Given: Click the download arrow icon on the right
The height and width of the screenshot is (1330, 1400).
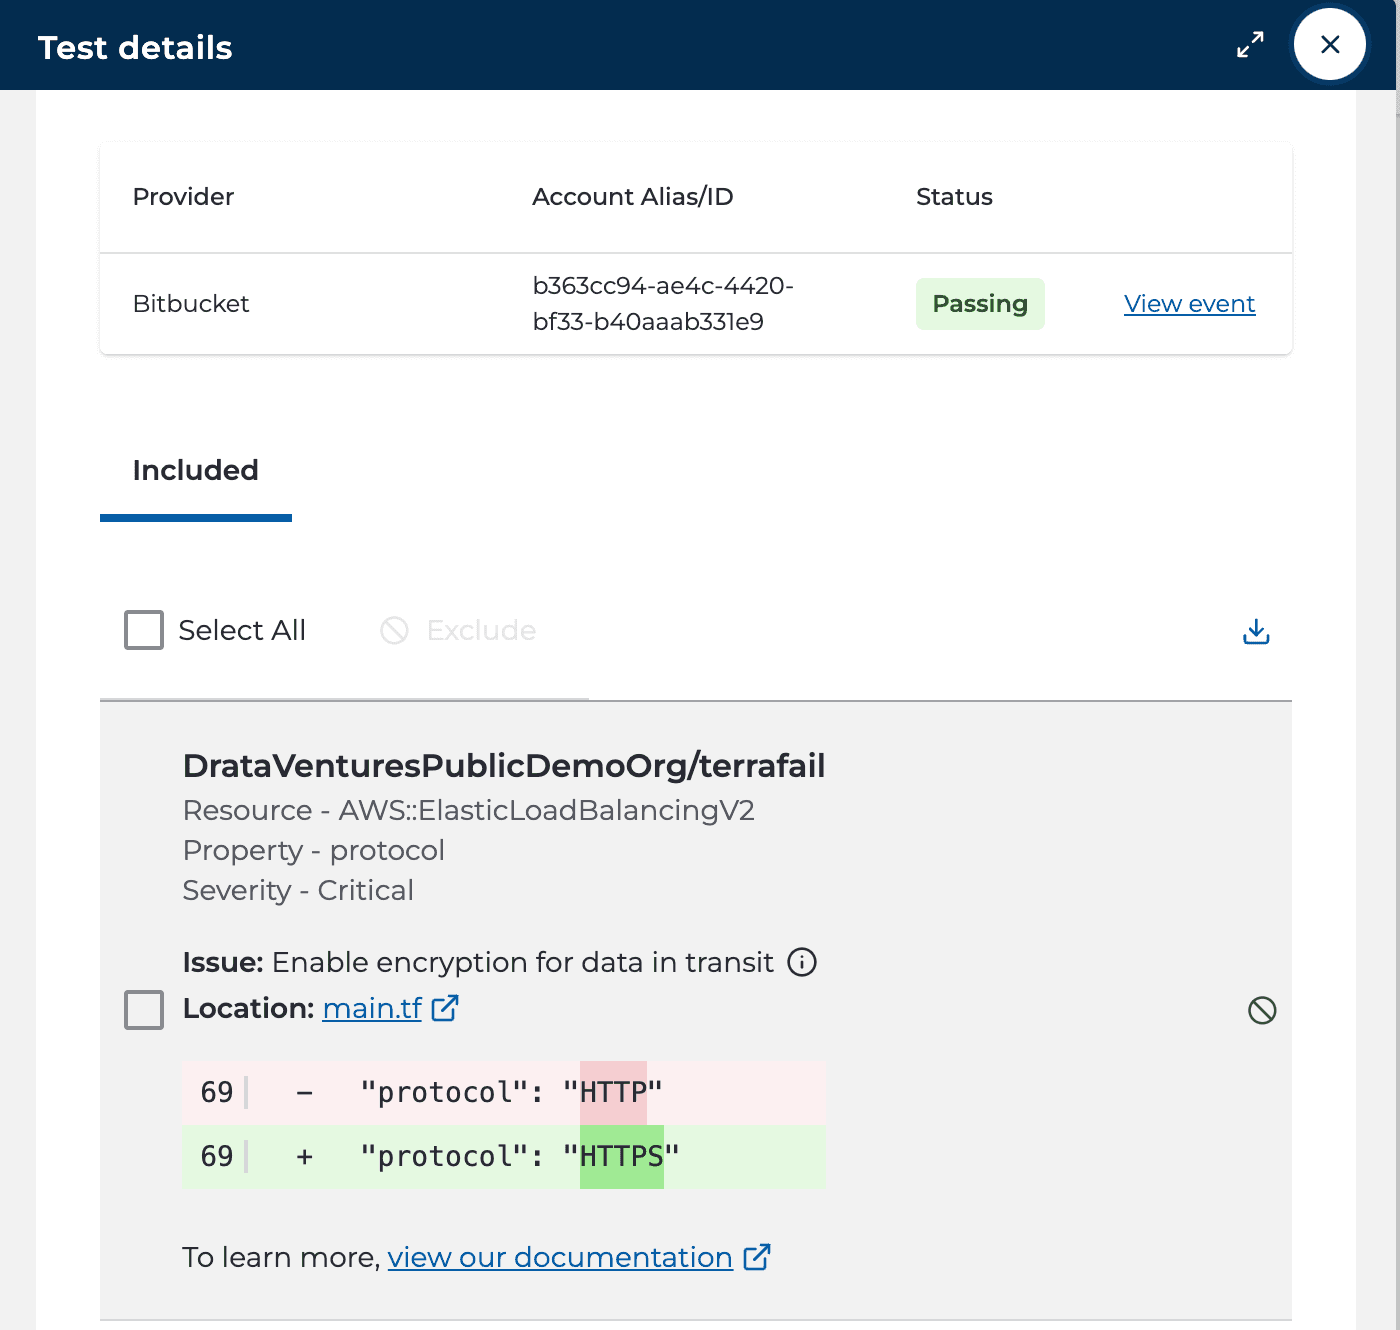Looking at the screenshot, I should [x=1255, y=631].
